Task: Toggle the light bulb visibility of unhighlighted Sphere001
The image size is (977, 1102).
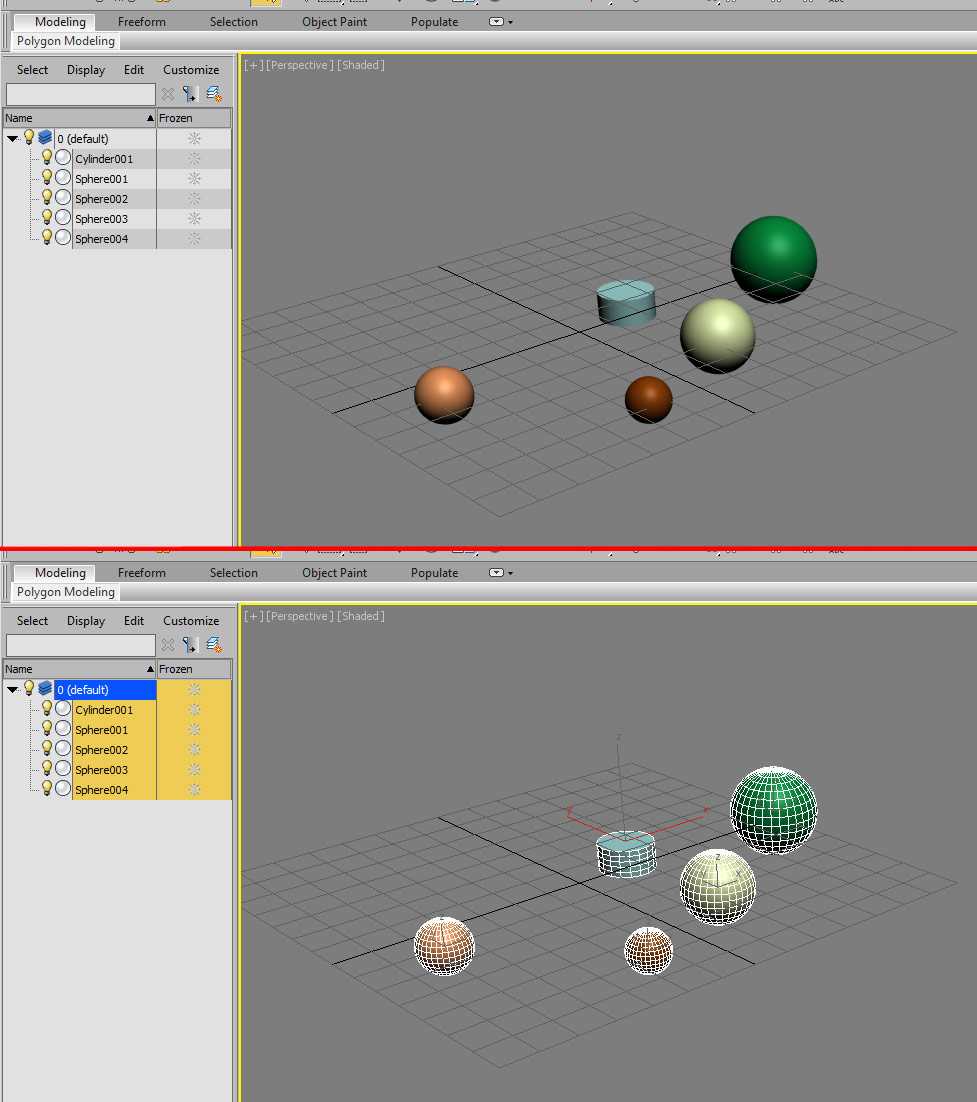Action: (46, 178)
